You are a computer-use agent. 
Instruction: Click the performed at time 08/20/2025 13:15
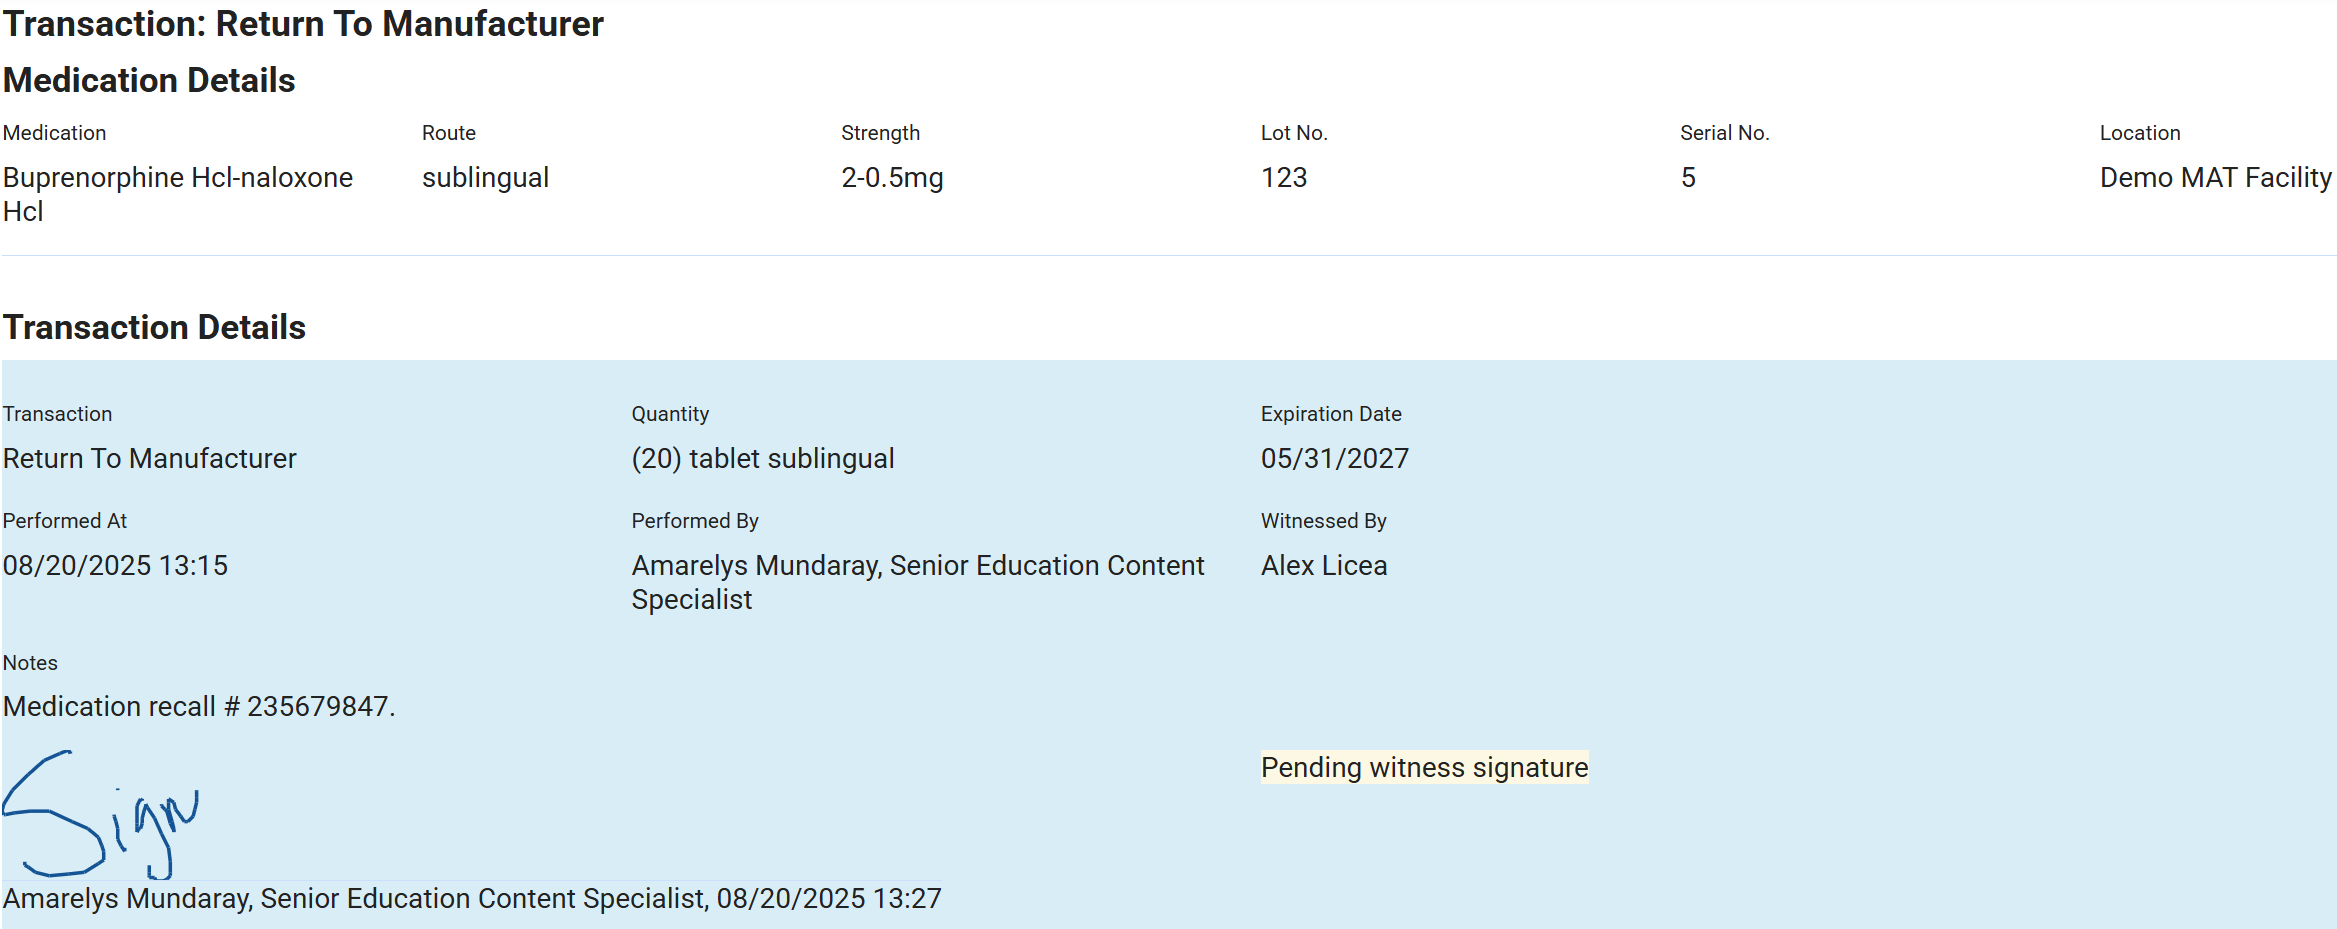[115, 566]
